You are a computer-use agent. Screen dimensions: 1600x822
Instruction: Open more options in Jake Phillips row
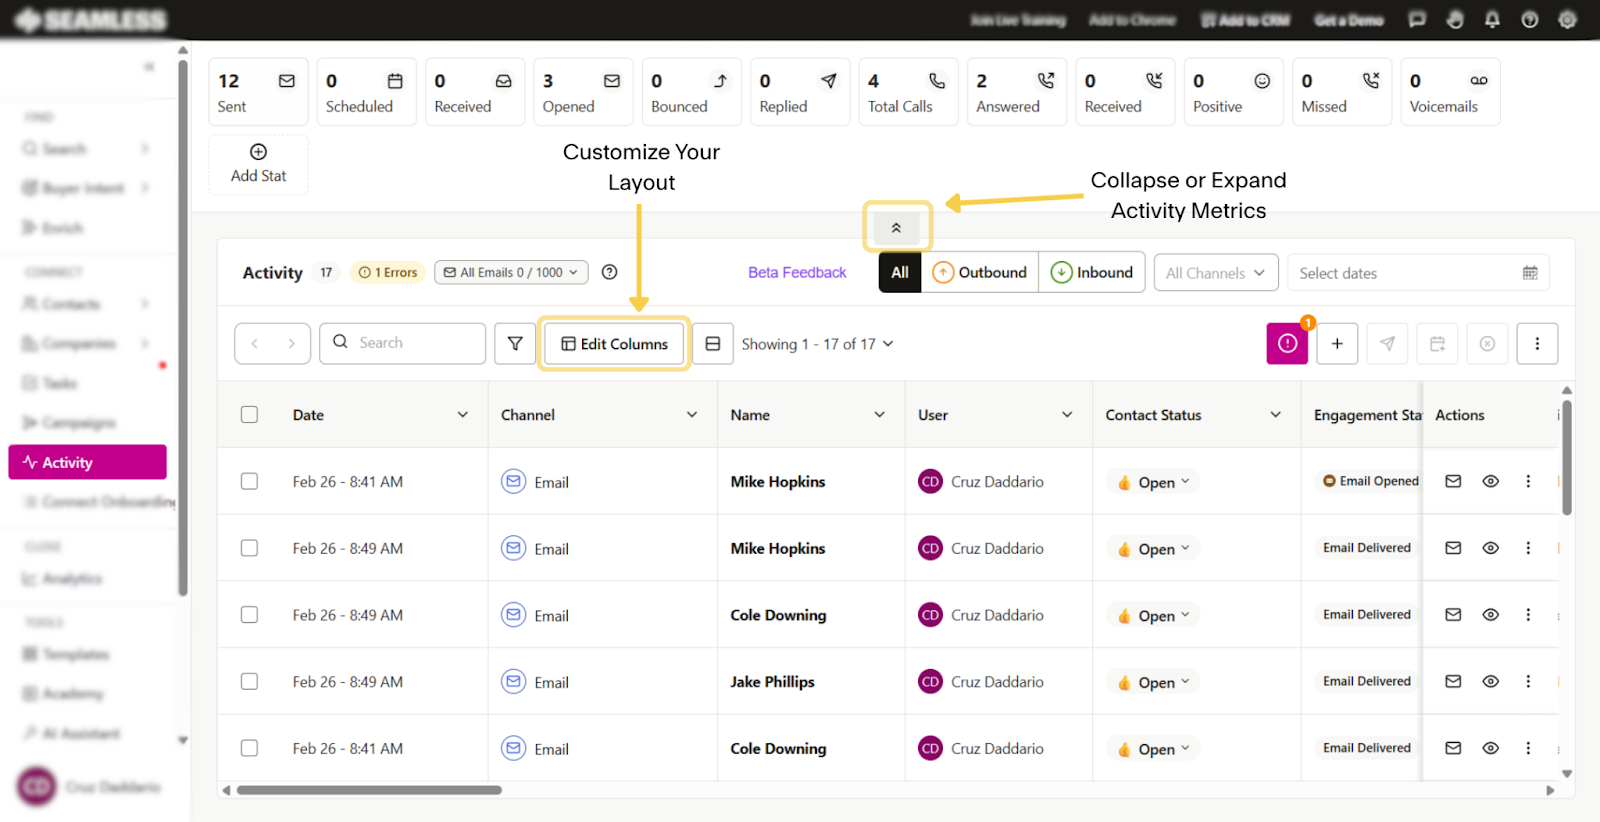tap(1528, 681)
